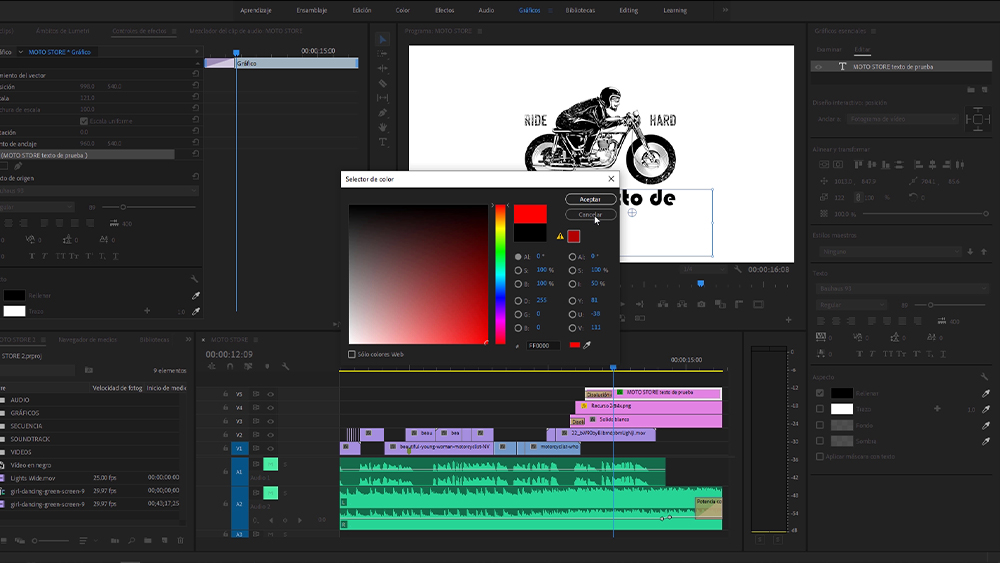Select the Type tool in toolbar
Viewport: 1000px width, 563px height.
(383, 142)
